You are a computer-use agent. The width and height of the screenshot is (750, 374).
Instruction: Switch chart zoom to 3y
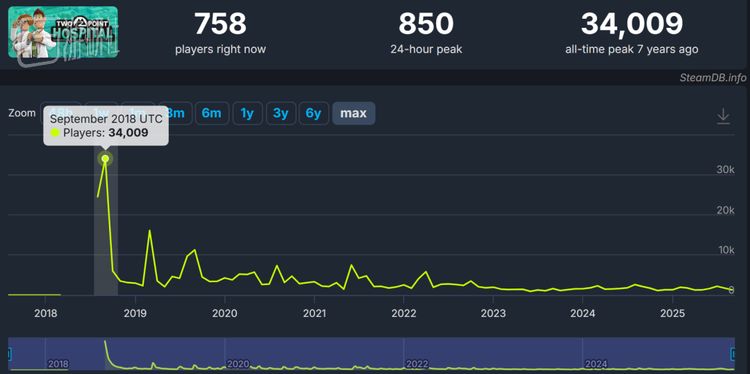click(280, 113)
